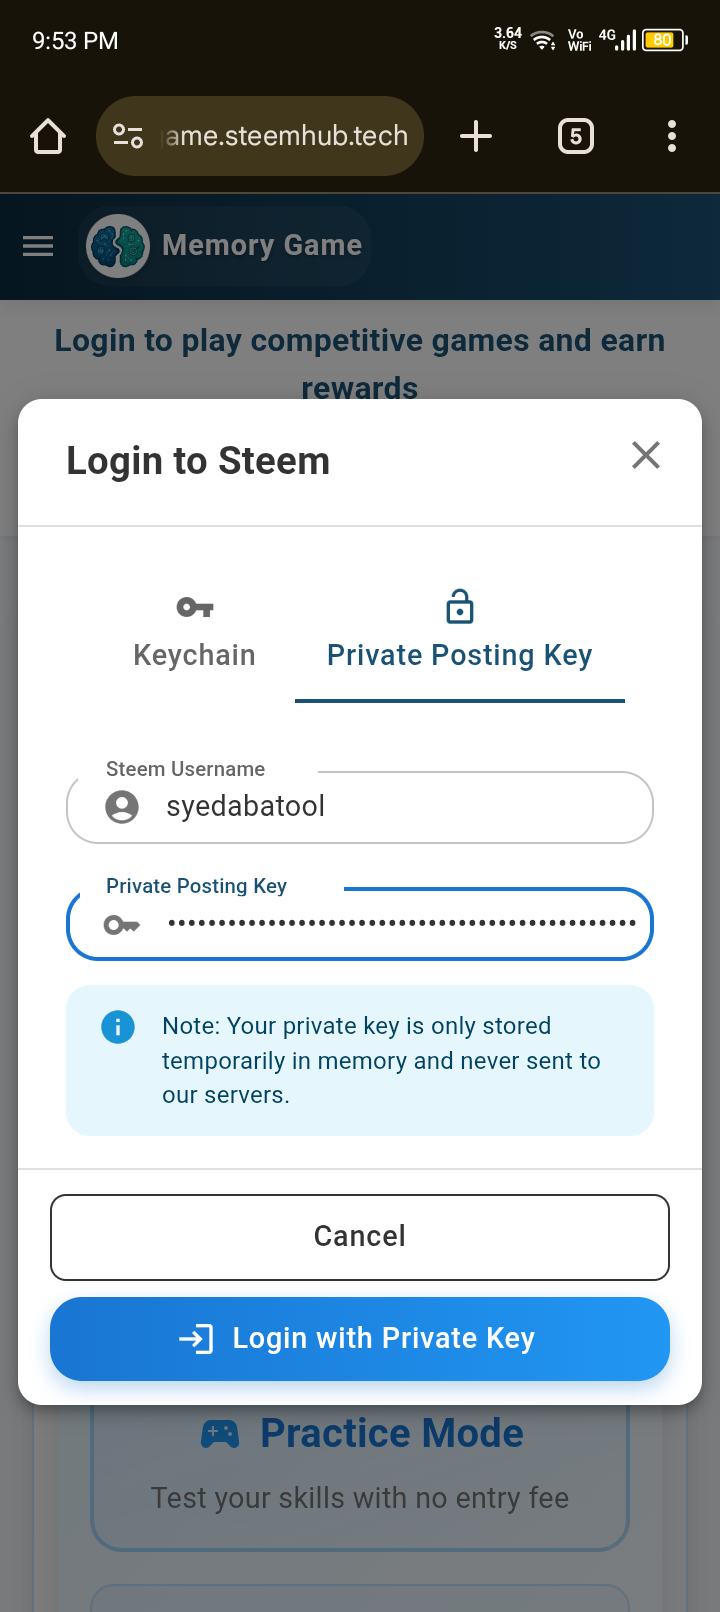Select the Private Posting Key tab

pos(460,634)
